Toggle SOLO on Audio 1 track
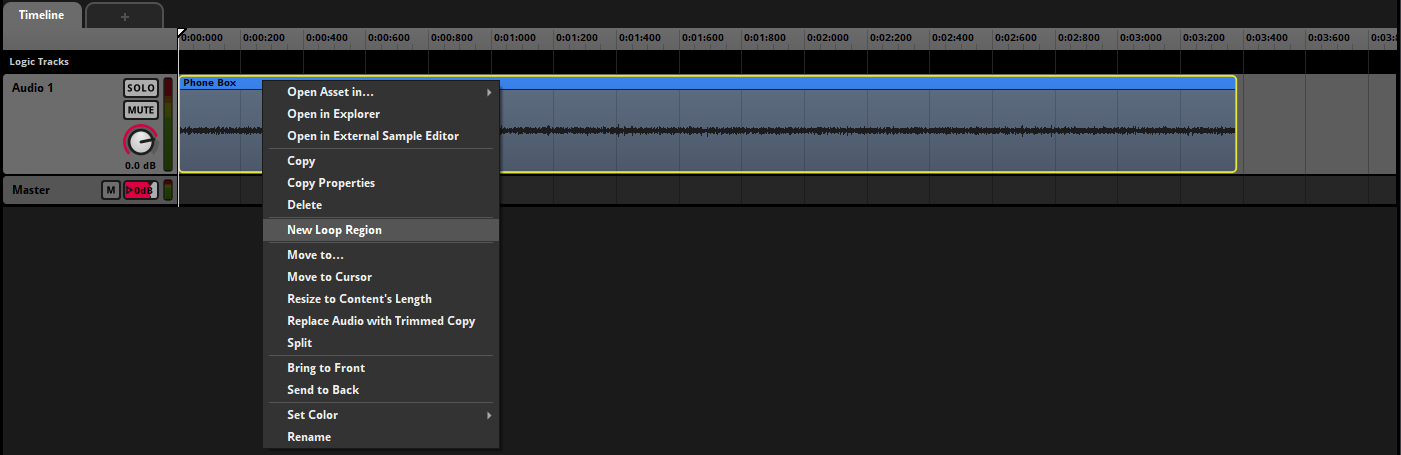The image size is (1401, 455). [141, 89]
